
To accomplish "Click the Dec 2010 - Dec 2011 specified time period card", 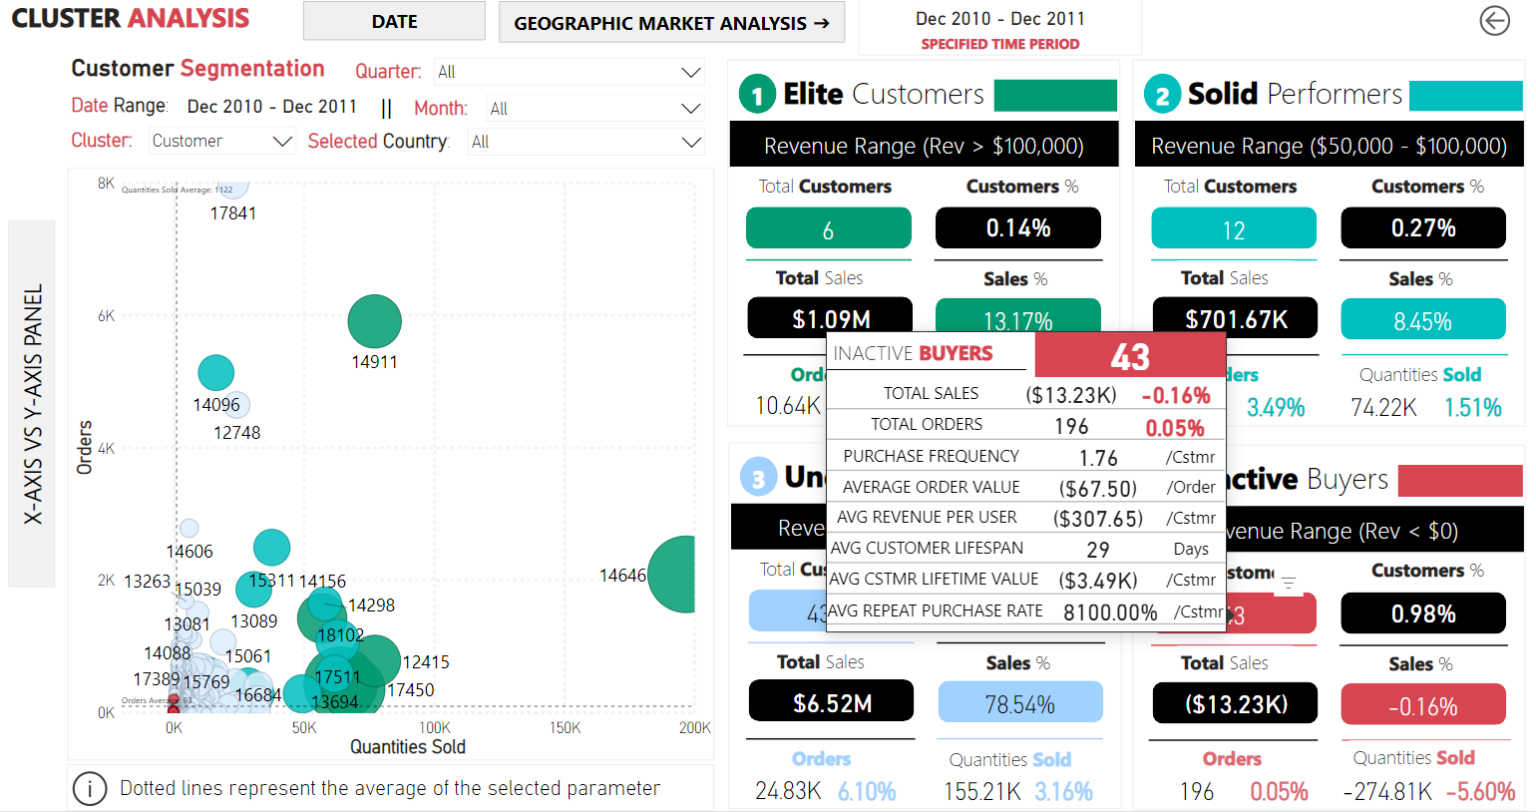I will [1000, 29].
